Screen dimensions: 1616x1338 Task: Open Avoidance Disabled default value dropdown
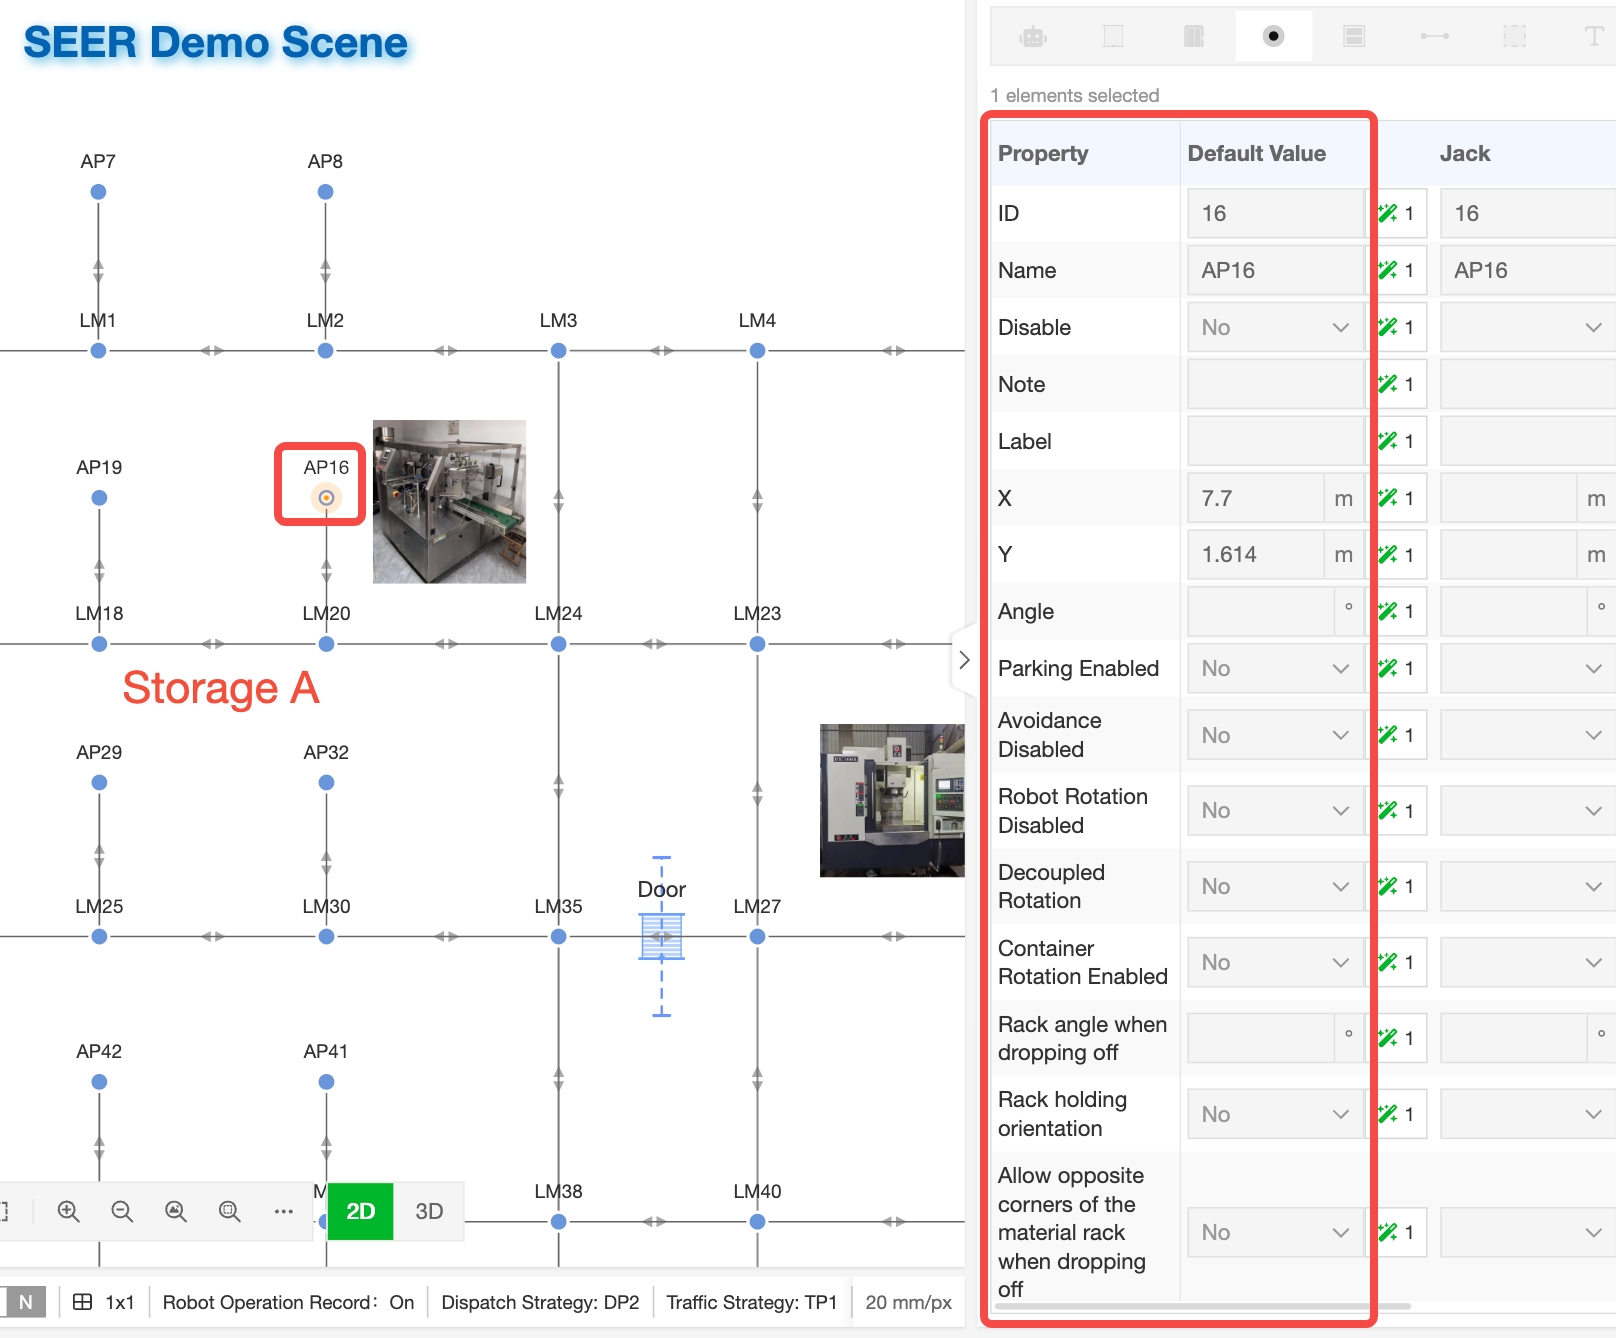coord(1276,735)
